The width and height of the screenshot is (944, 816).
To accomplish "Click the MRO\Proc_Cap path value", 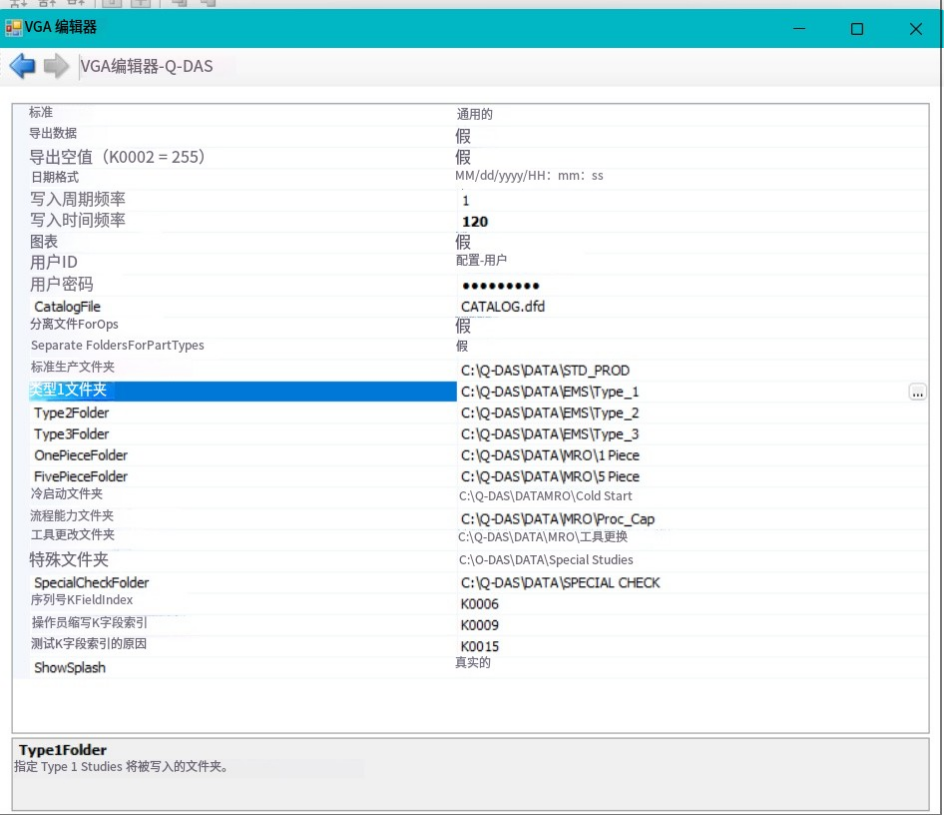I will point(557,519).
